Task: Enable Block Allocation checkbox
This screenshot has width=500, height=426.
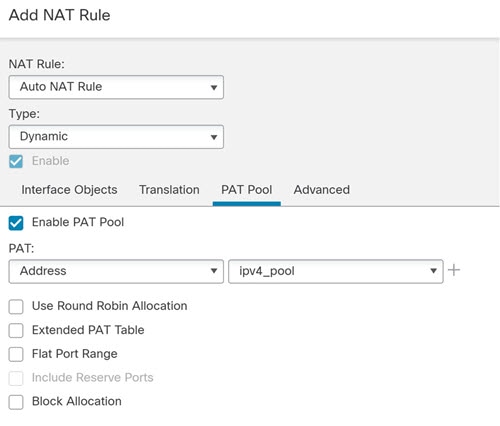Action: (x=16, y=402)
